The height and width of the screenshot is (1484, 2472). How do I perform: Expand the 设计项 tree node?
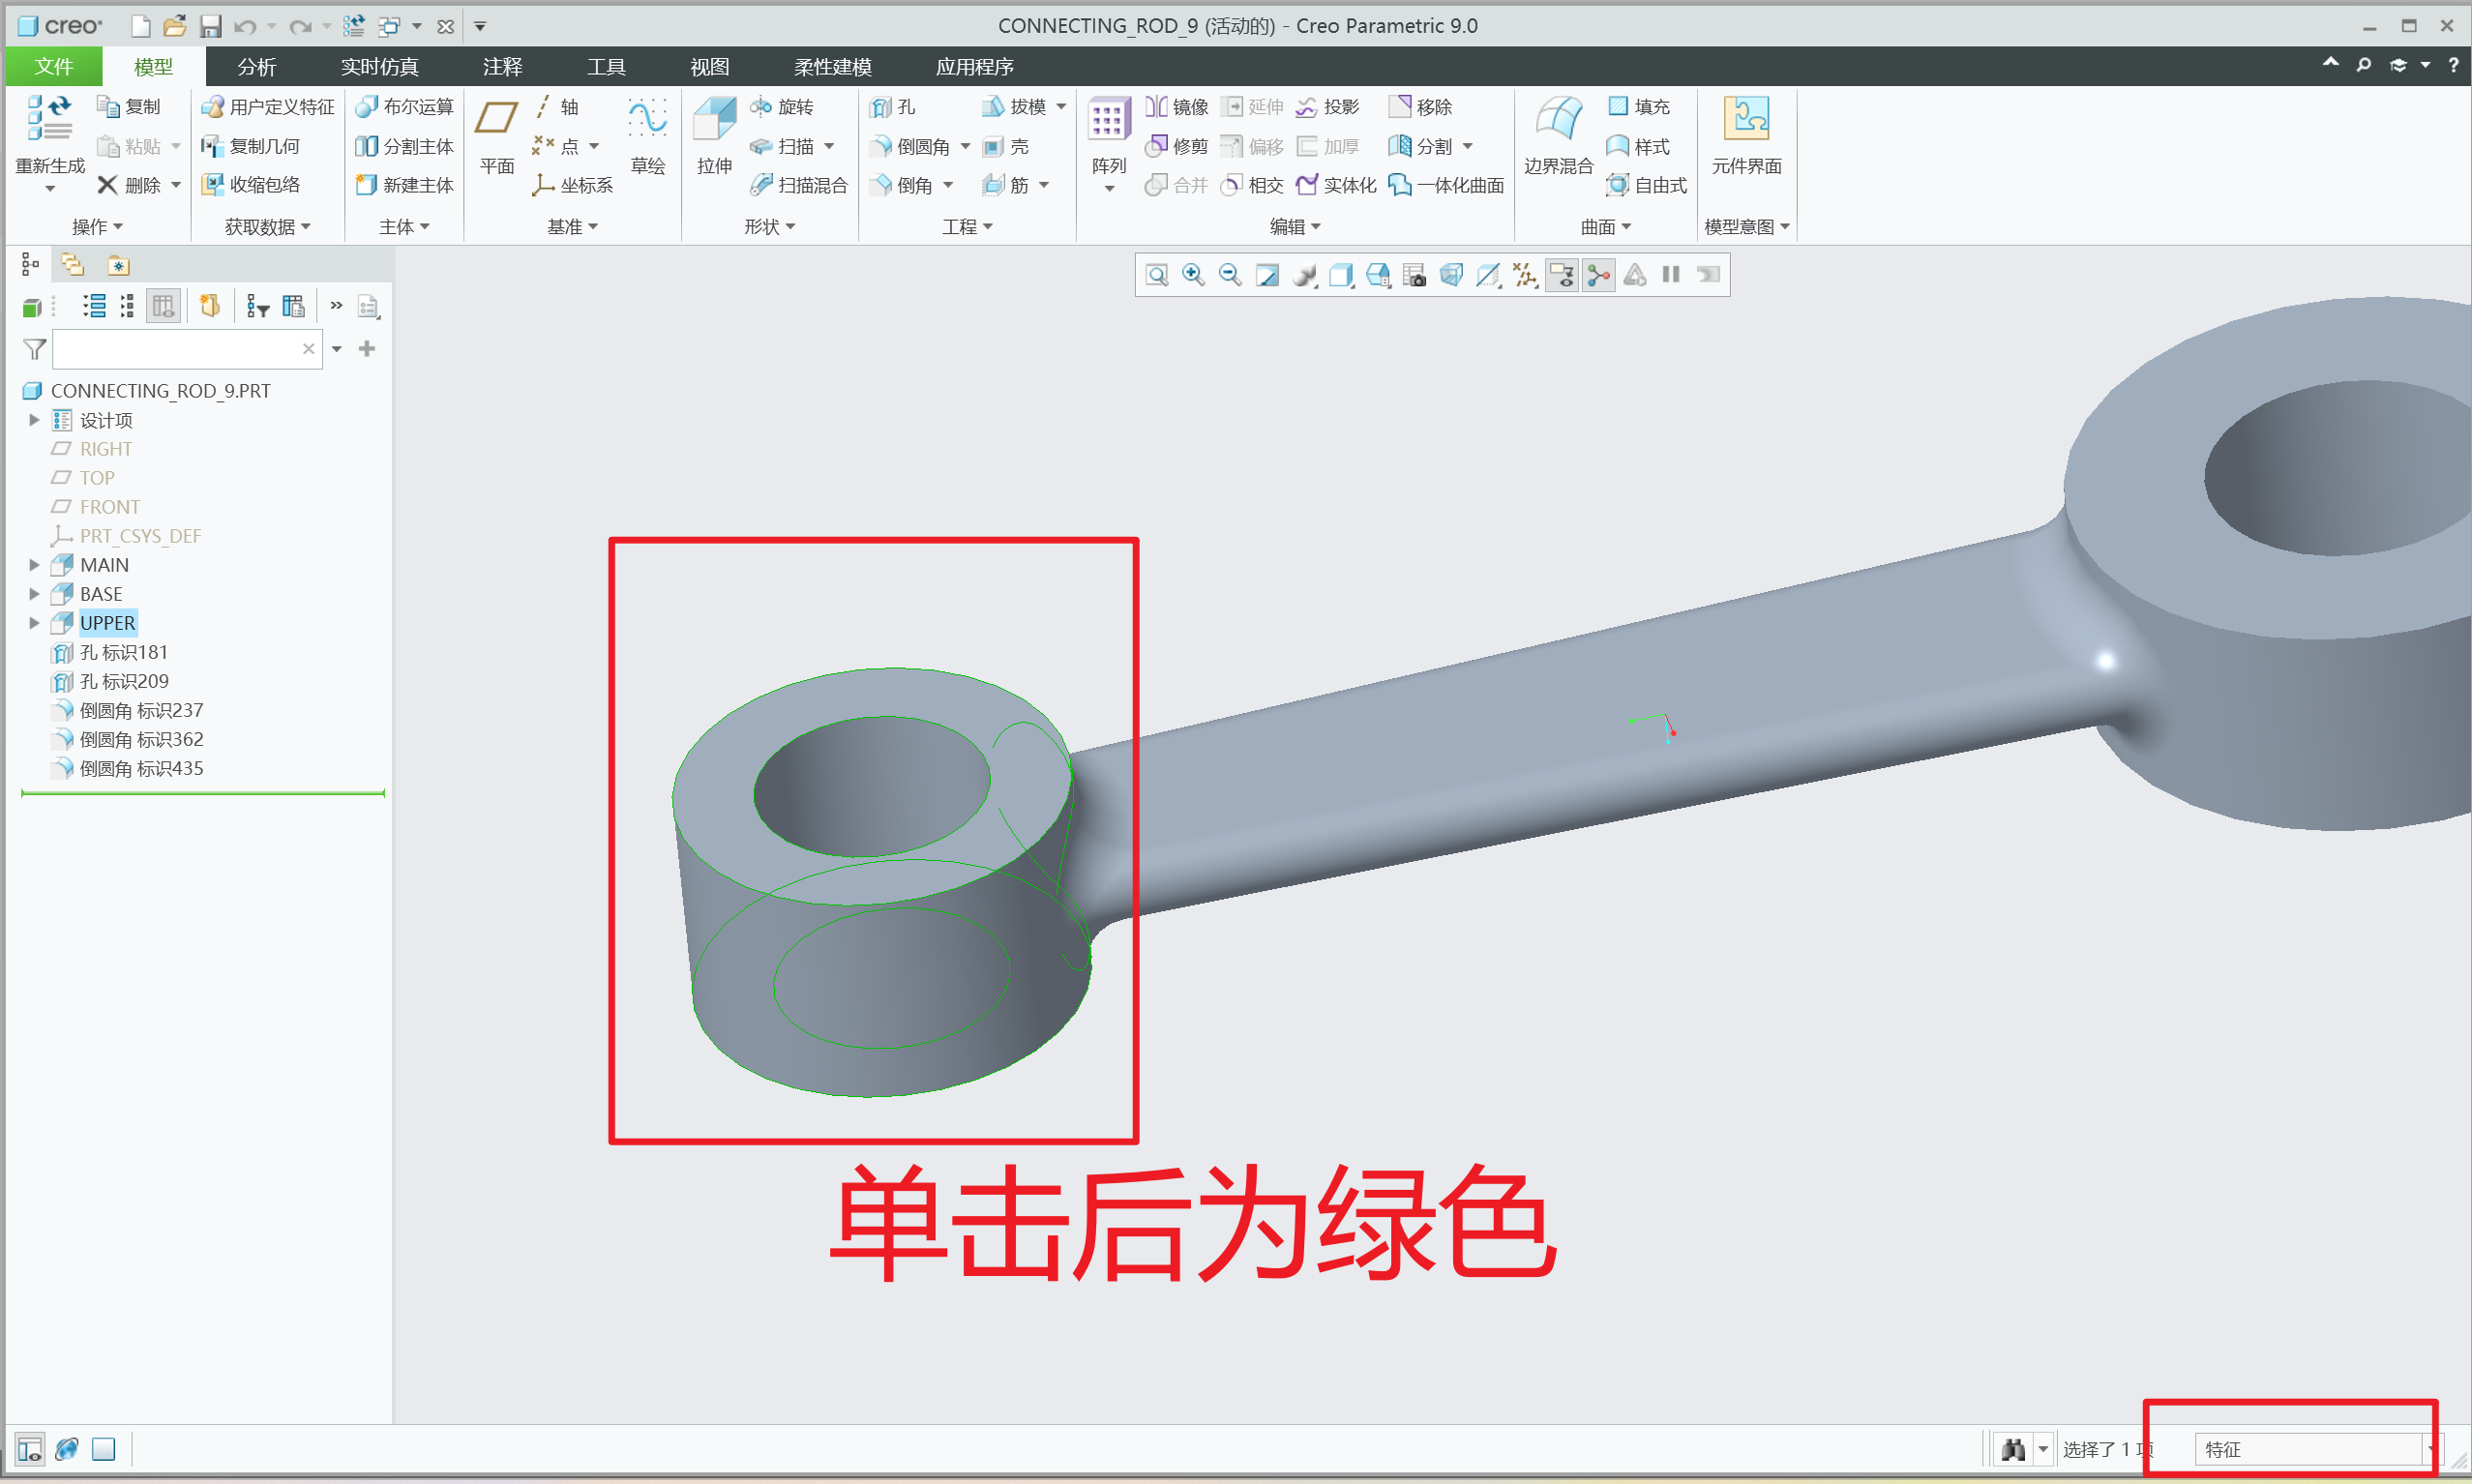click(34, 420)
